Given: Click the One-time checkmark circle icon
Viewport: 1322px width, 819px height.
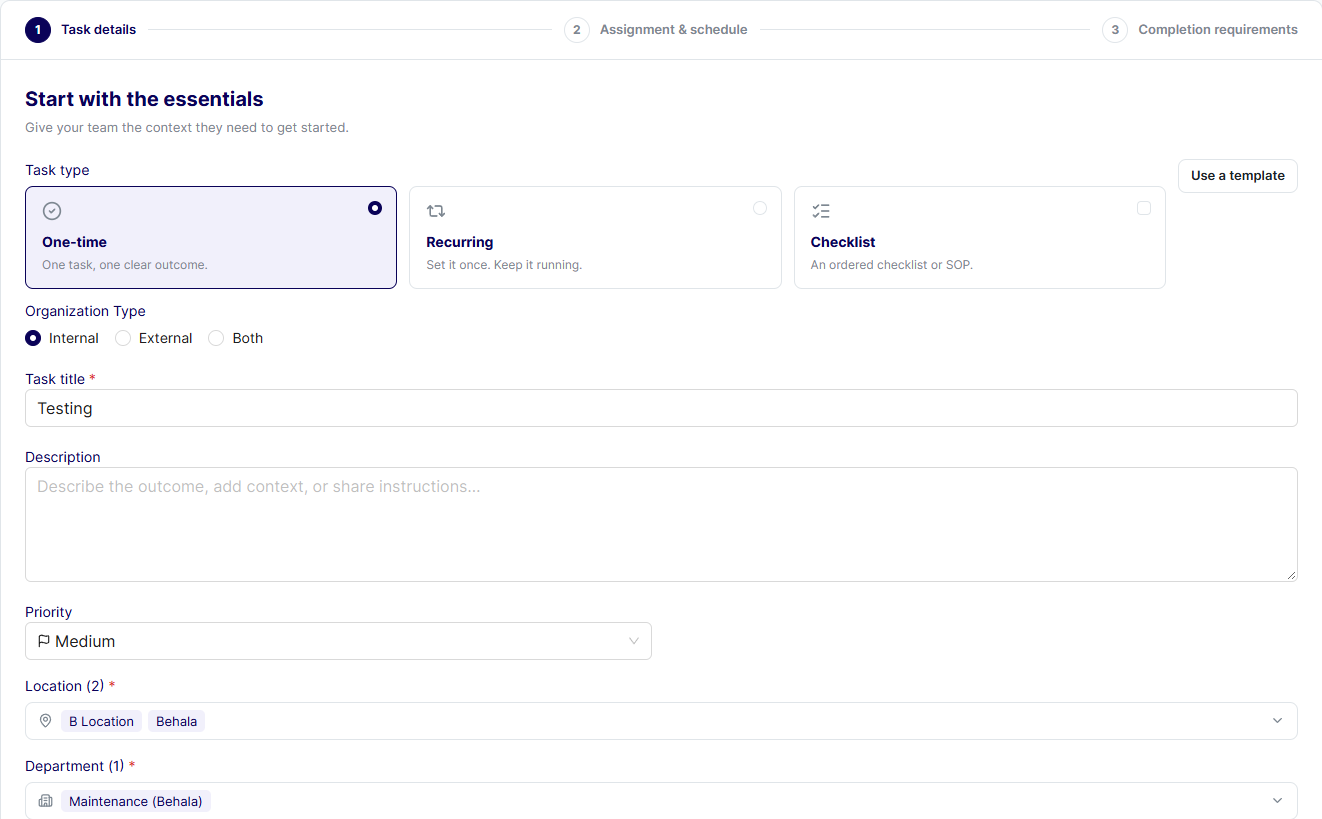Looking at the screenshot, I should [x=52, y=211].
